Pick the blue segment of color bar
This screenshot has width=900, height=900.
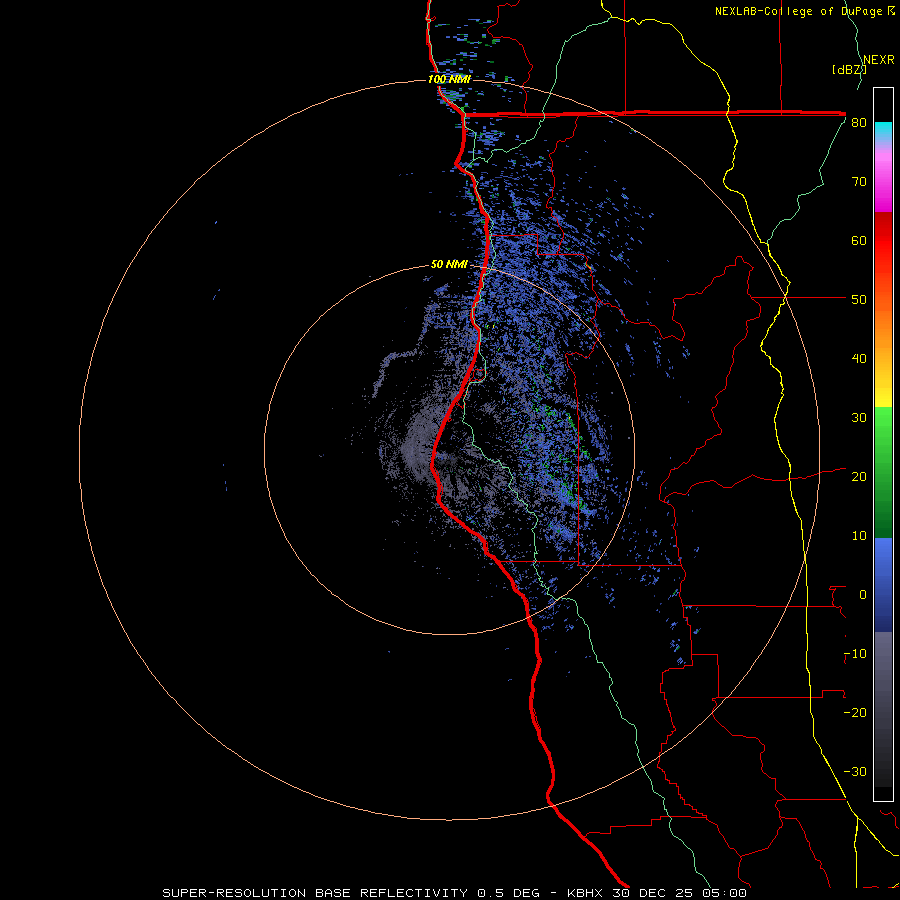pos(883,585)
